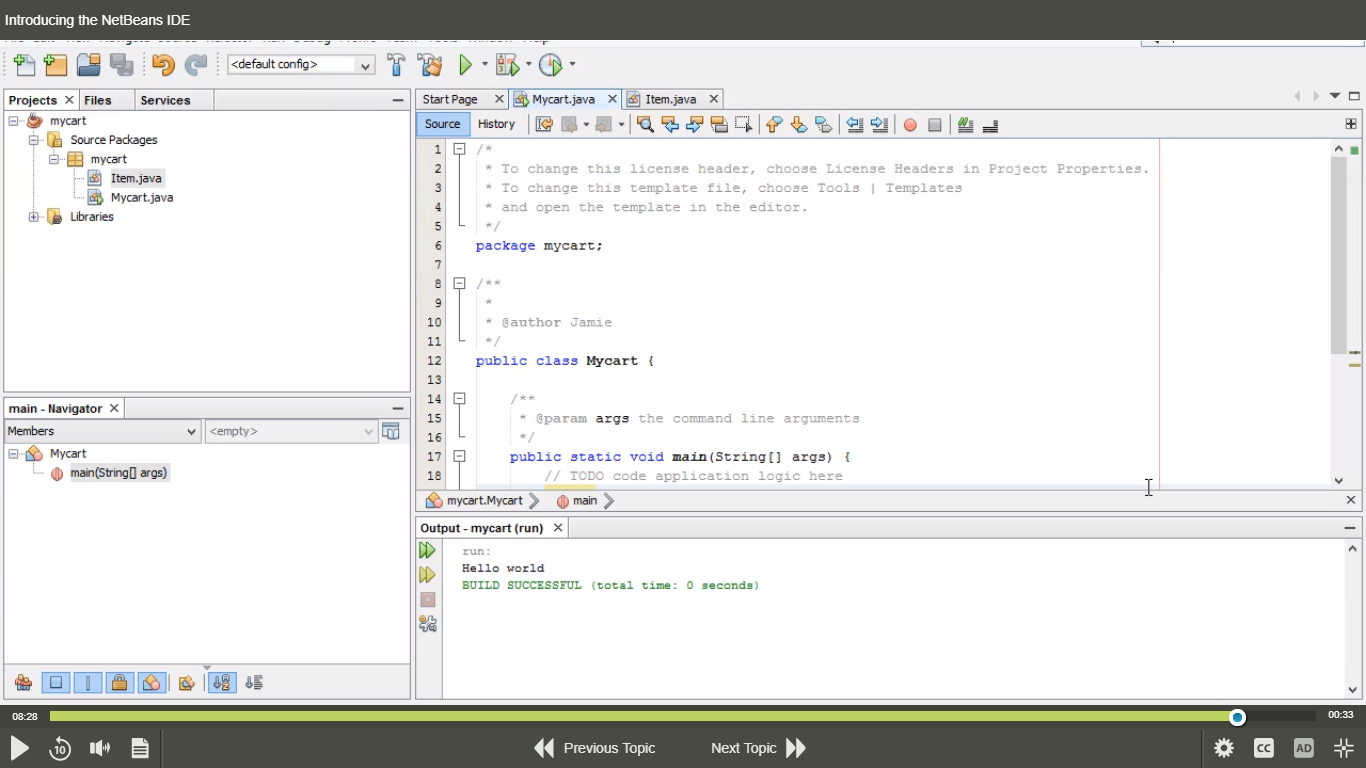
Task: Select Mycart.java in project tree
Action: (x=141, y=197)
